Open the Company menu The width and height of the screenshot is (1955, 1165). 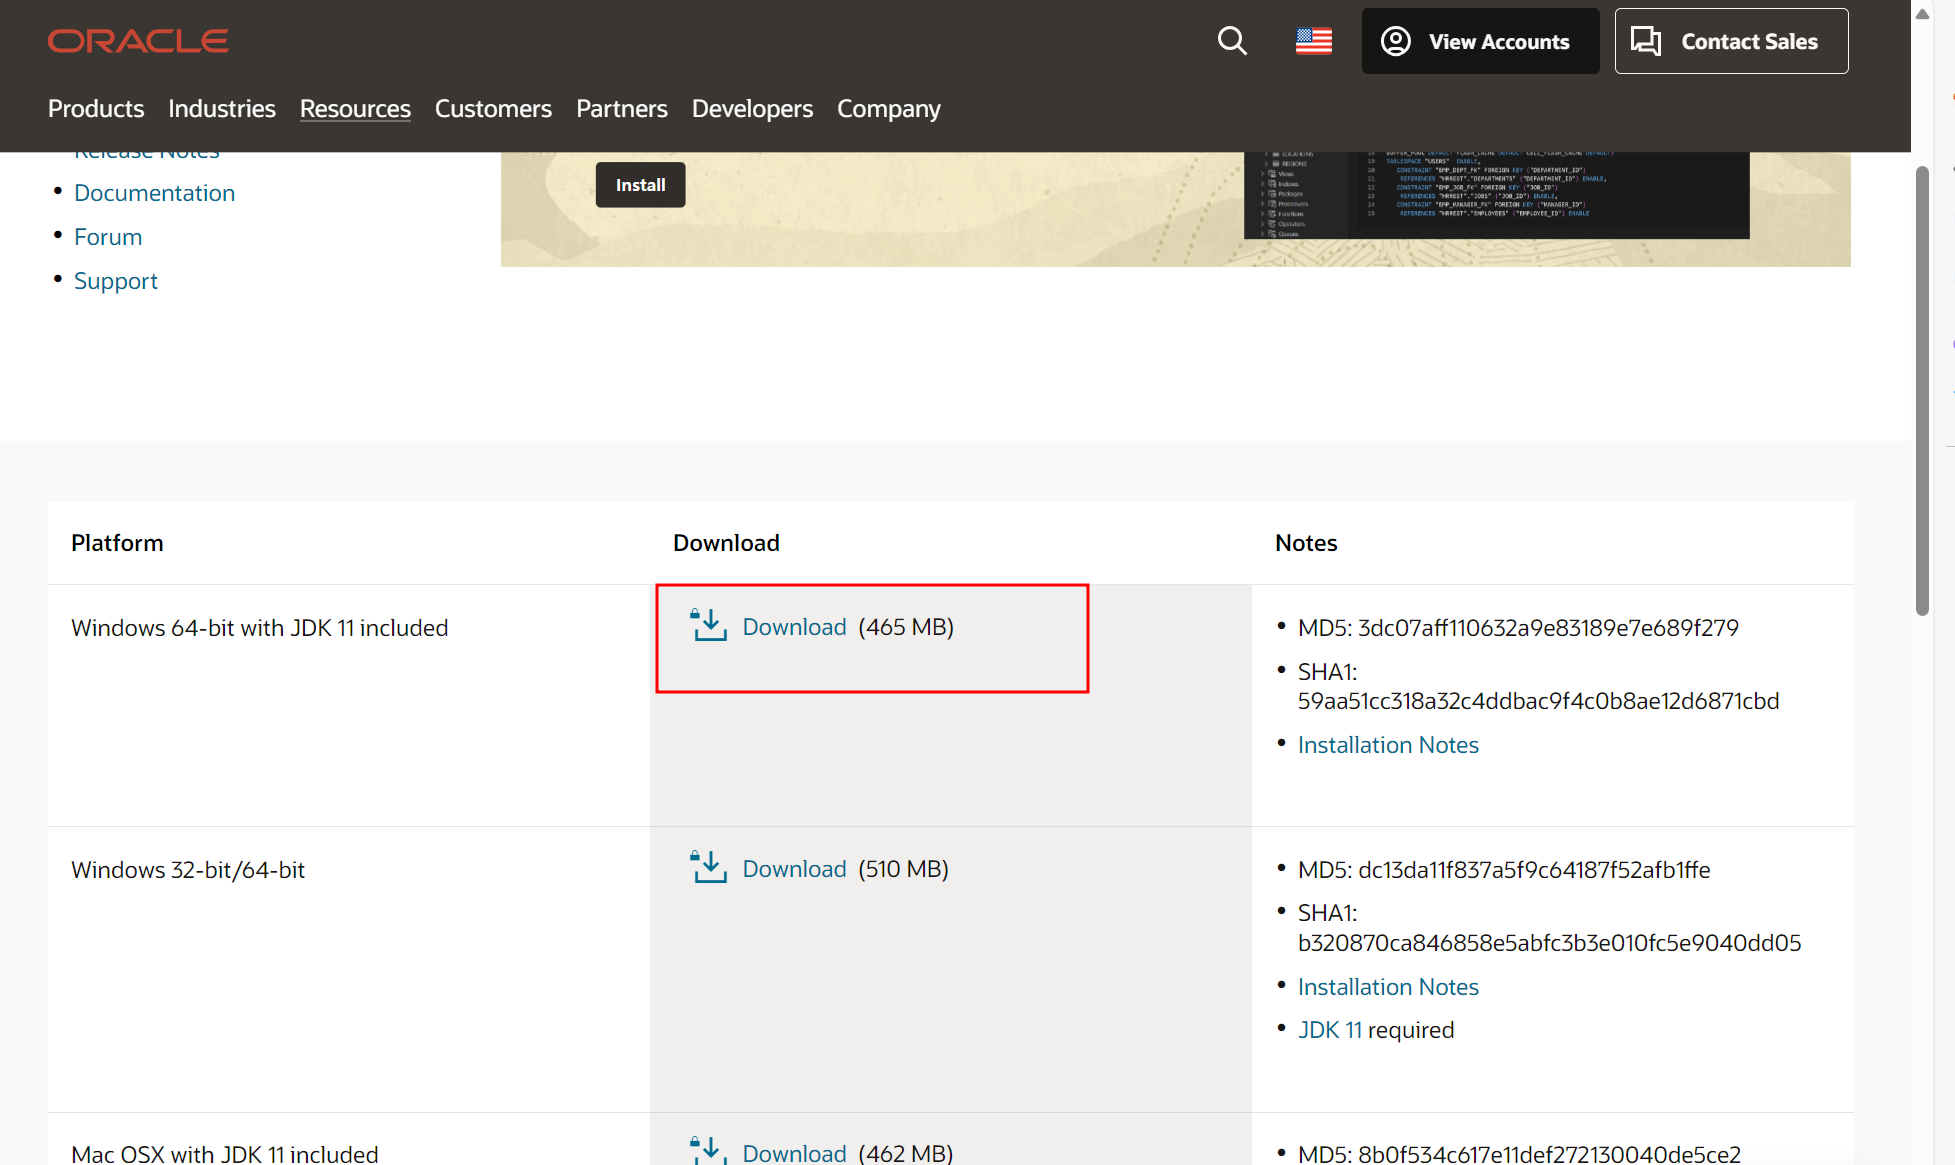point(888,108)
